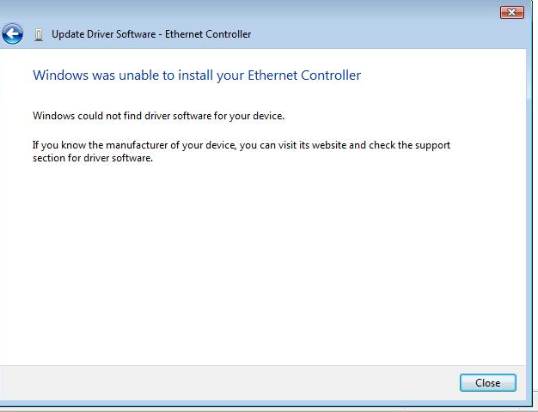
Task: Click the 'Windows could not find driver software' message
Action: coord(159,116)
